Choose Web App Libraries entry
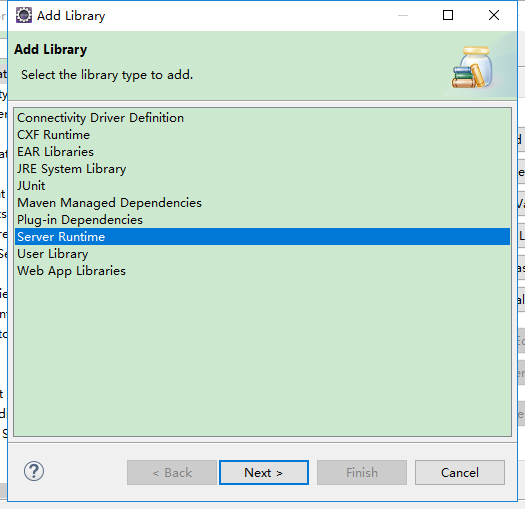 click(72, 271)
